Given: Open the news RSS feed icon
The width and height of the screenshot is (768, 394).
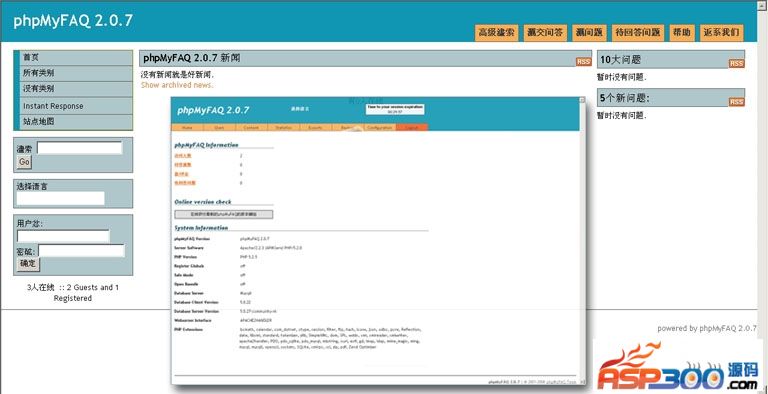Looking at the screenshot, I should pos(583,62).
